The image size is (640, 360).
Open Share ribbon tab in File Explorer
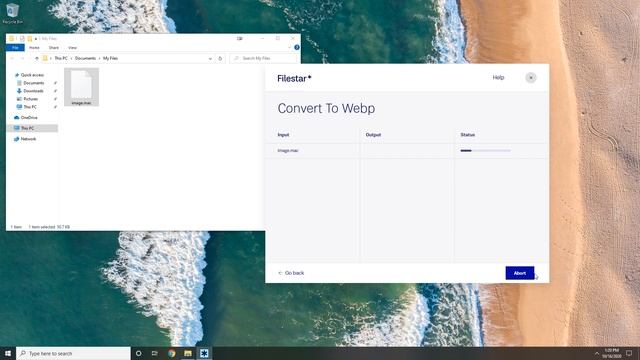click(x=54, y=48)
